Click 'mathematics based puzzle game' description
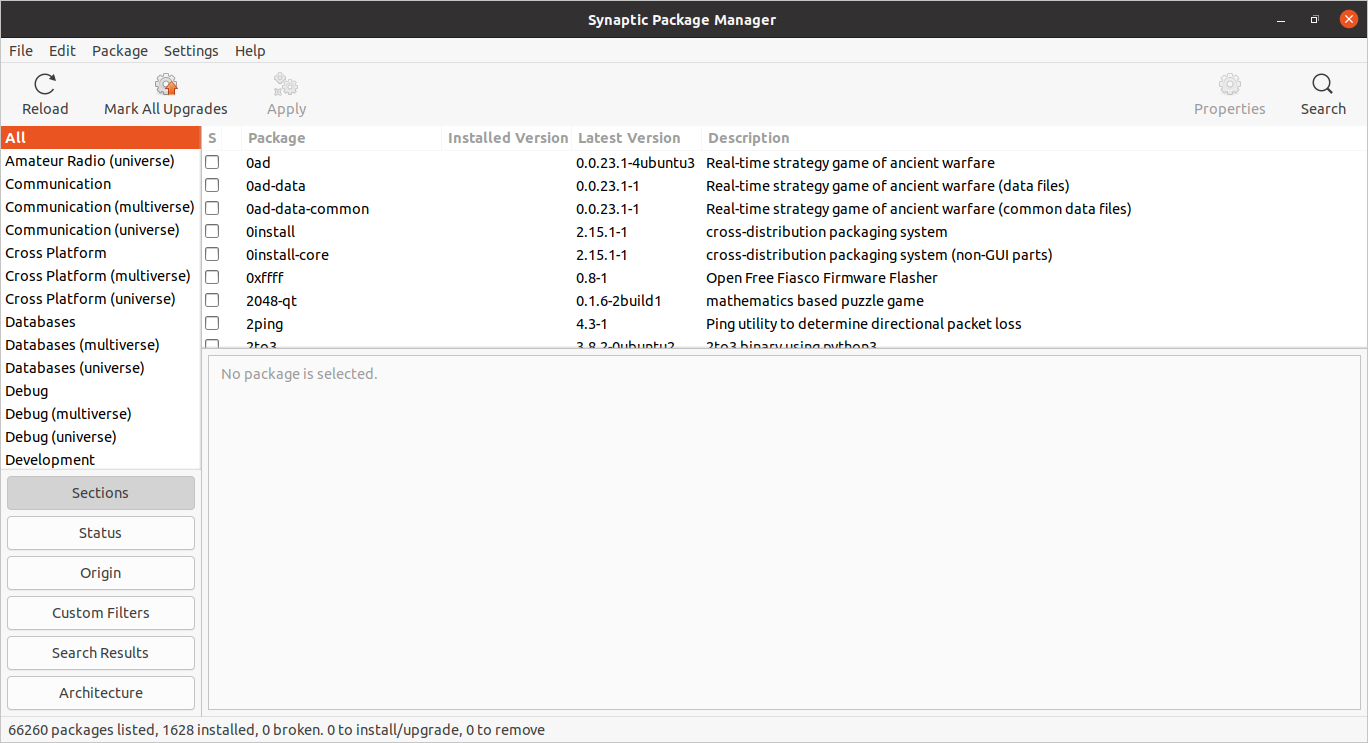Image resolution: width=1368 pixels, height=743 pixels. coord(815,301)
